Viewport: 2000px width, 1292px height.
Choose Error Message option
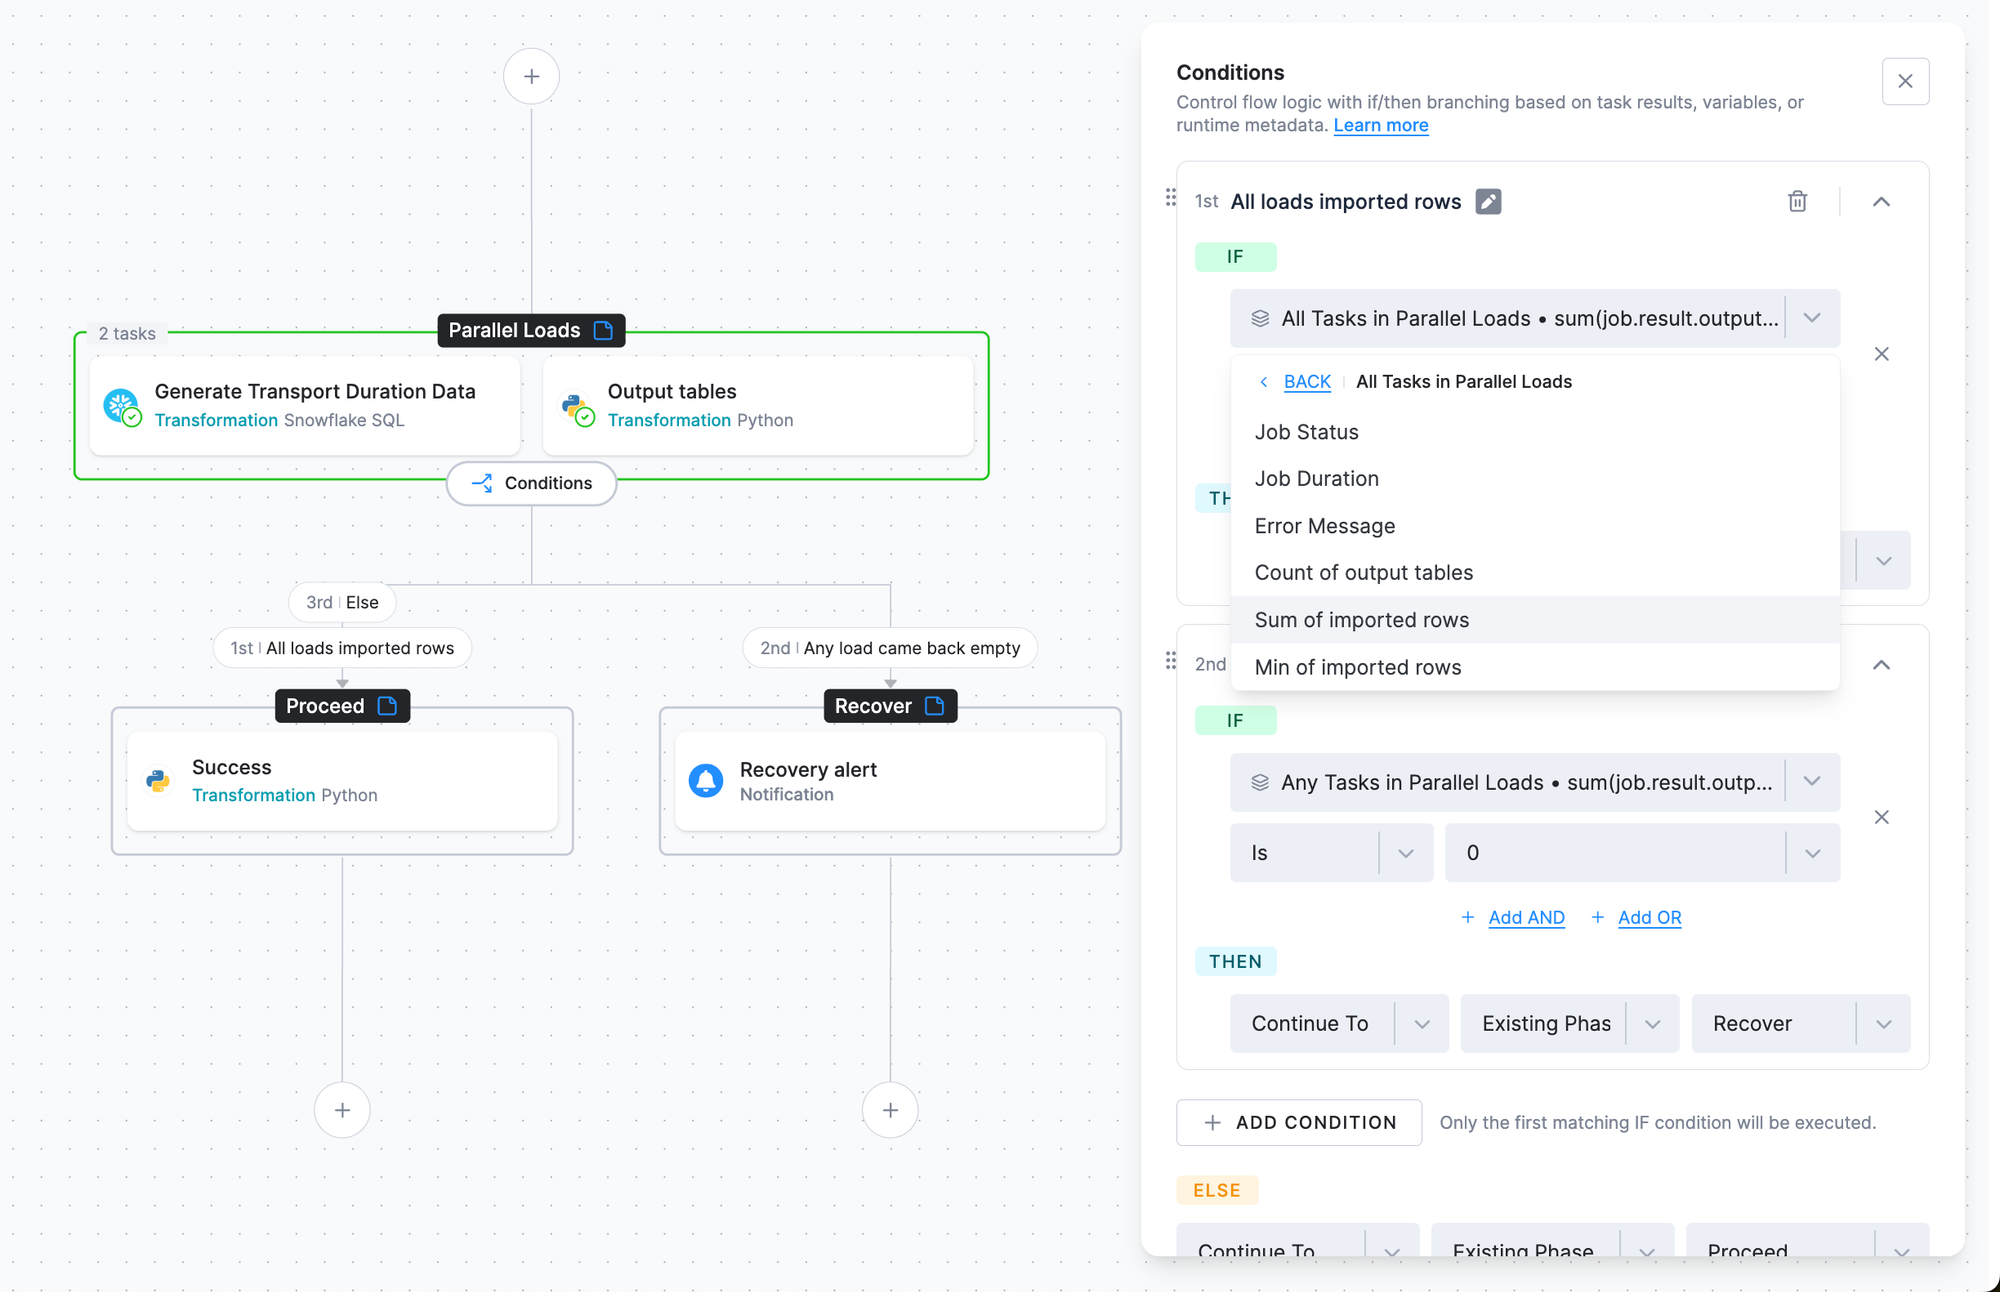[1535, 526]
